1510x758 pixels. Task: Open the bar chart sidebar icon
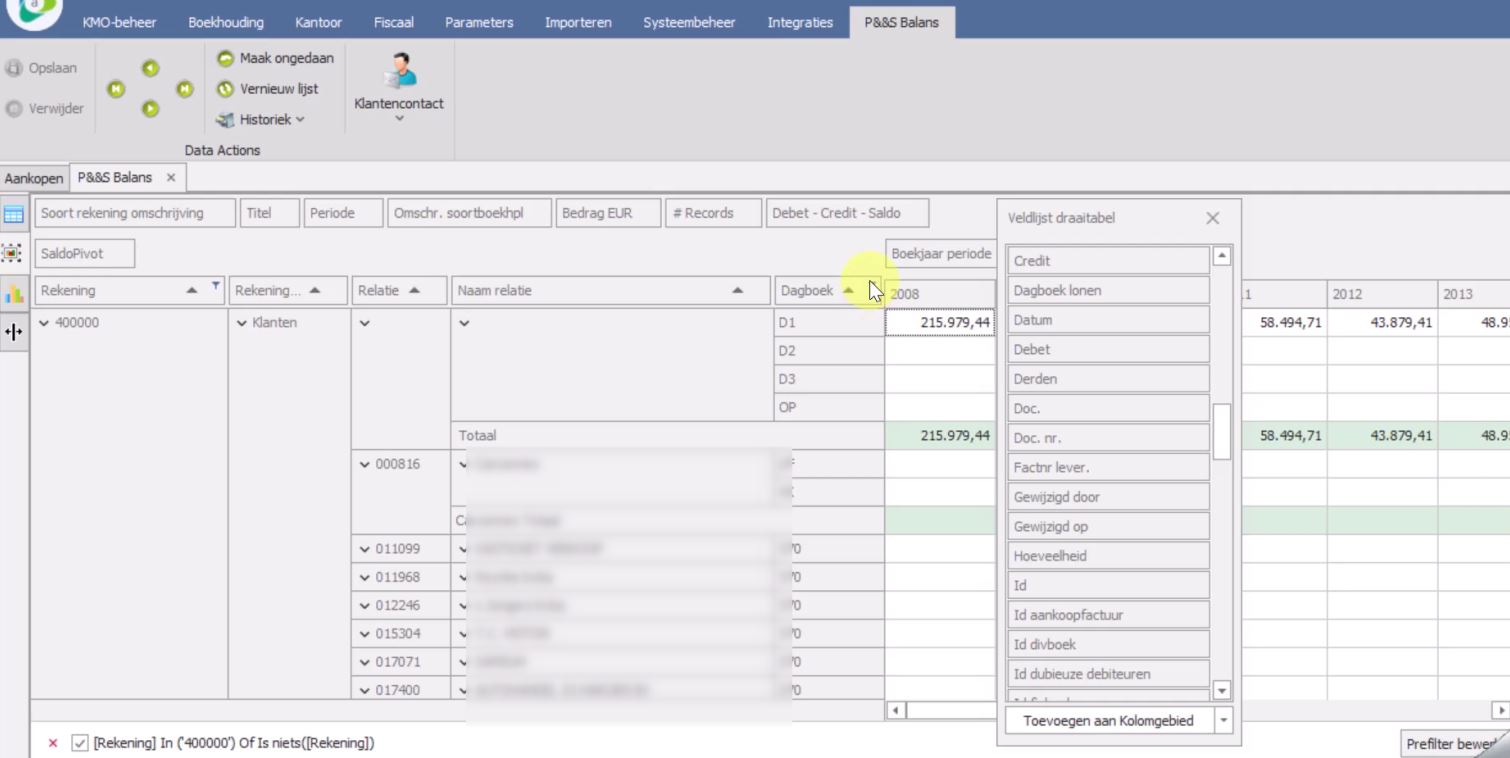tap(14, 294)
